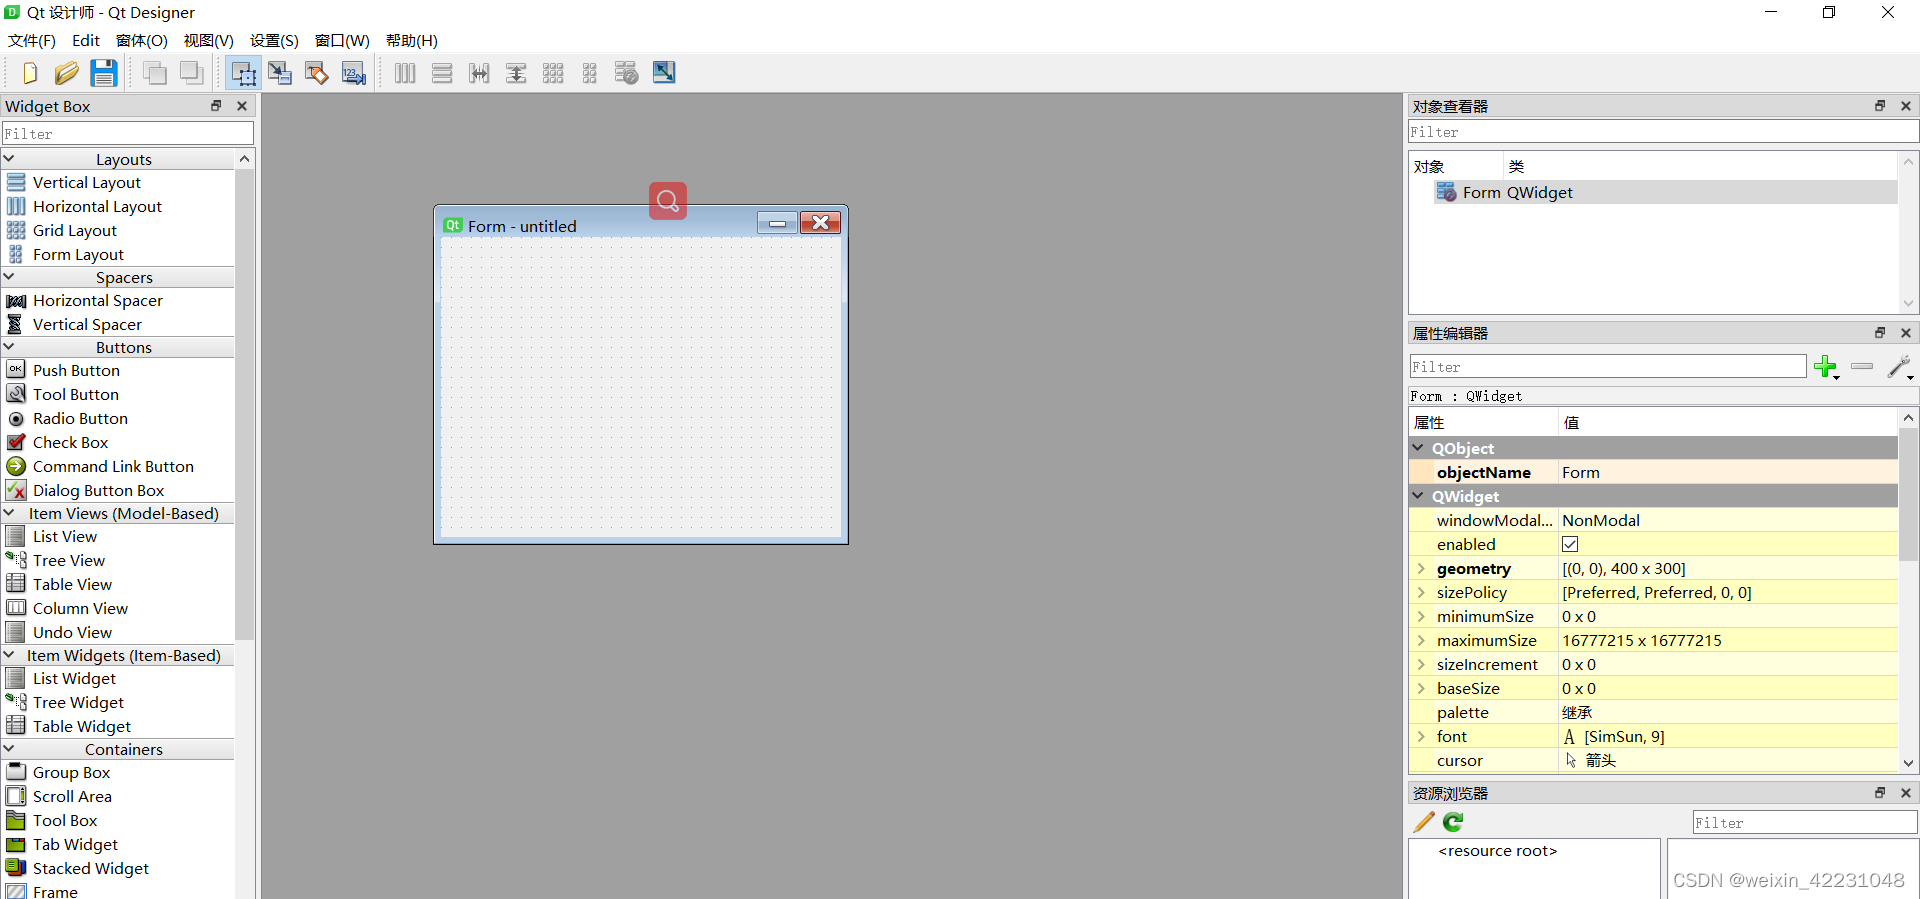Collapse the Containers category

9,749
